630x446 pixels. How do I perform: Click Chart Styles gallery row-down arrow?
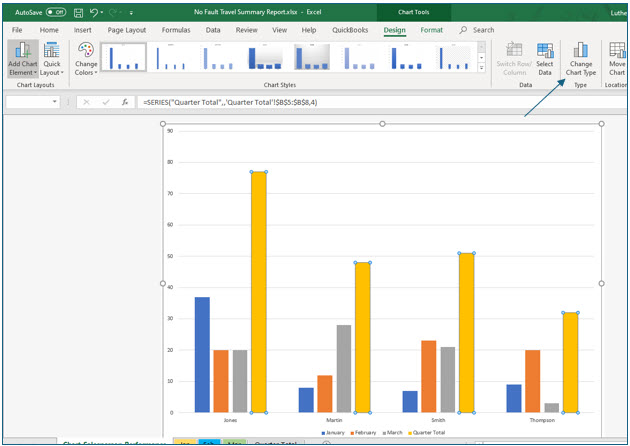pyautogui.click(x=481, y=57)
